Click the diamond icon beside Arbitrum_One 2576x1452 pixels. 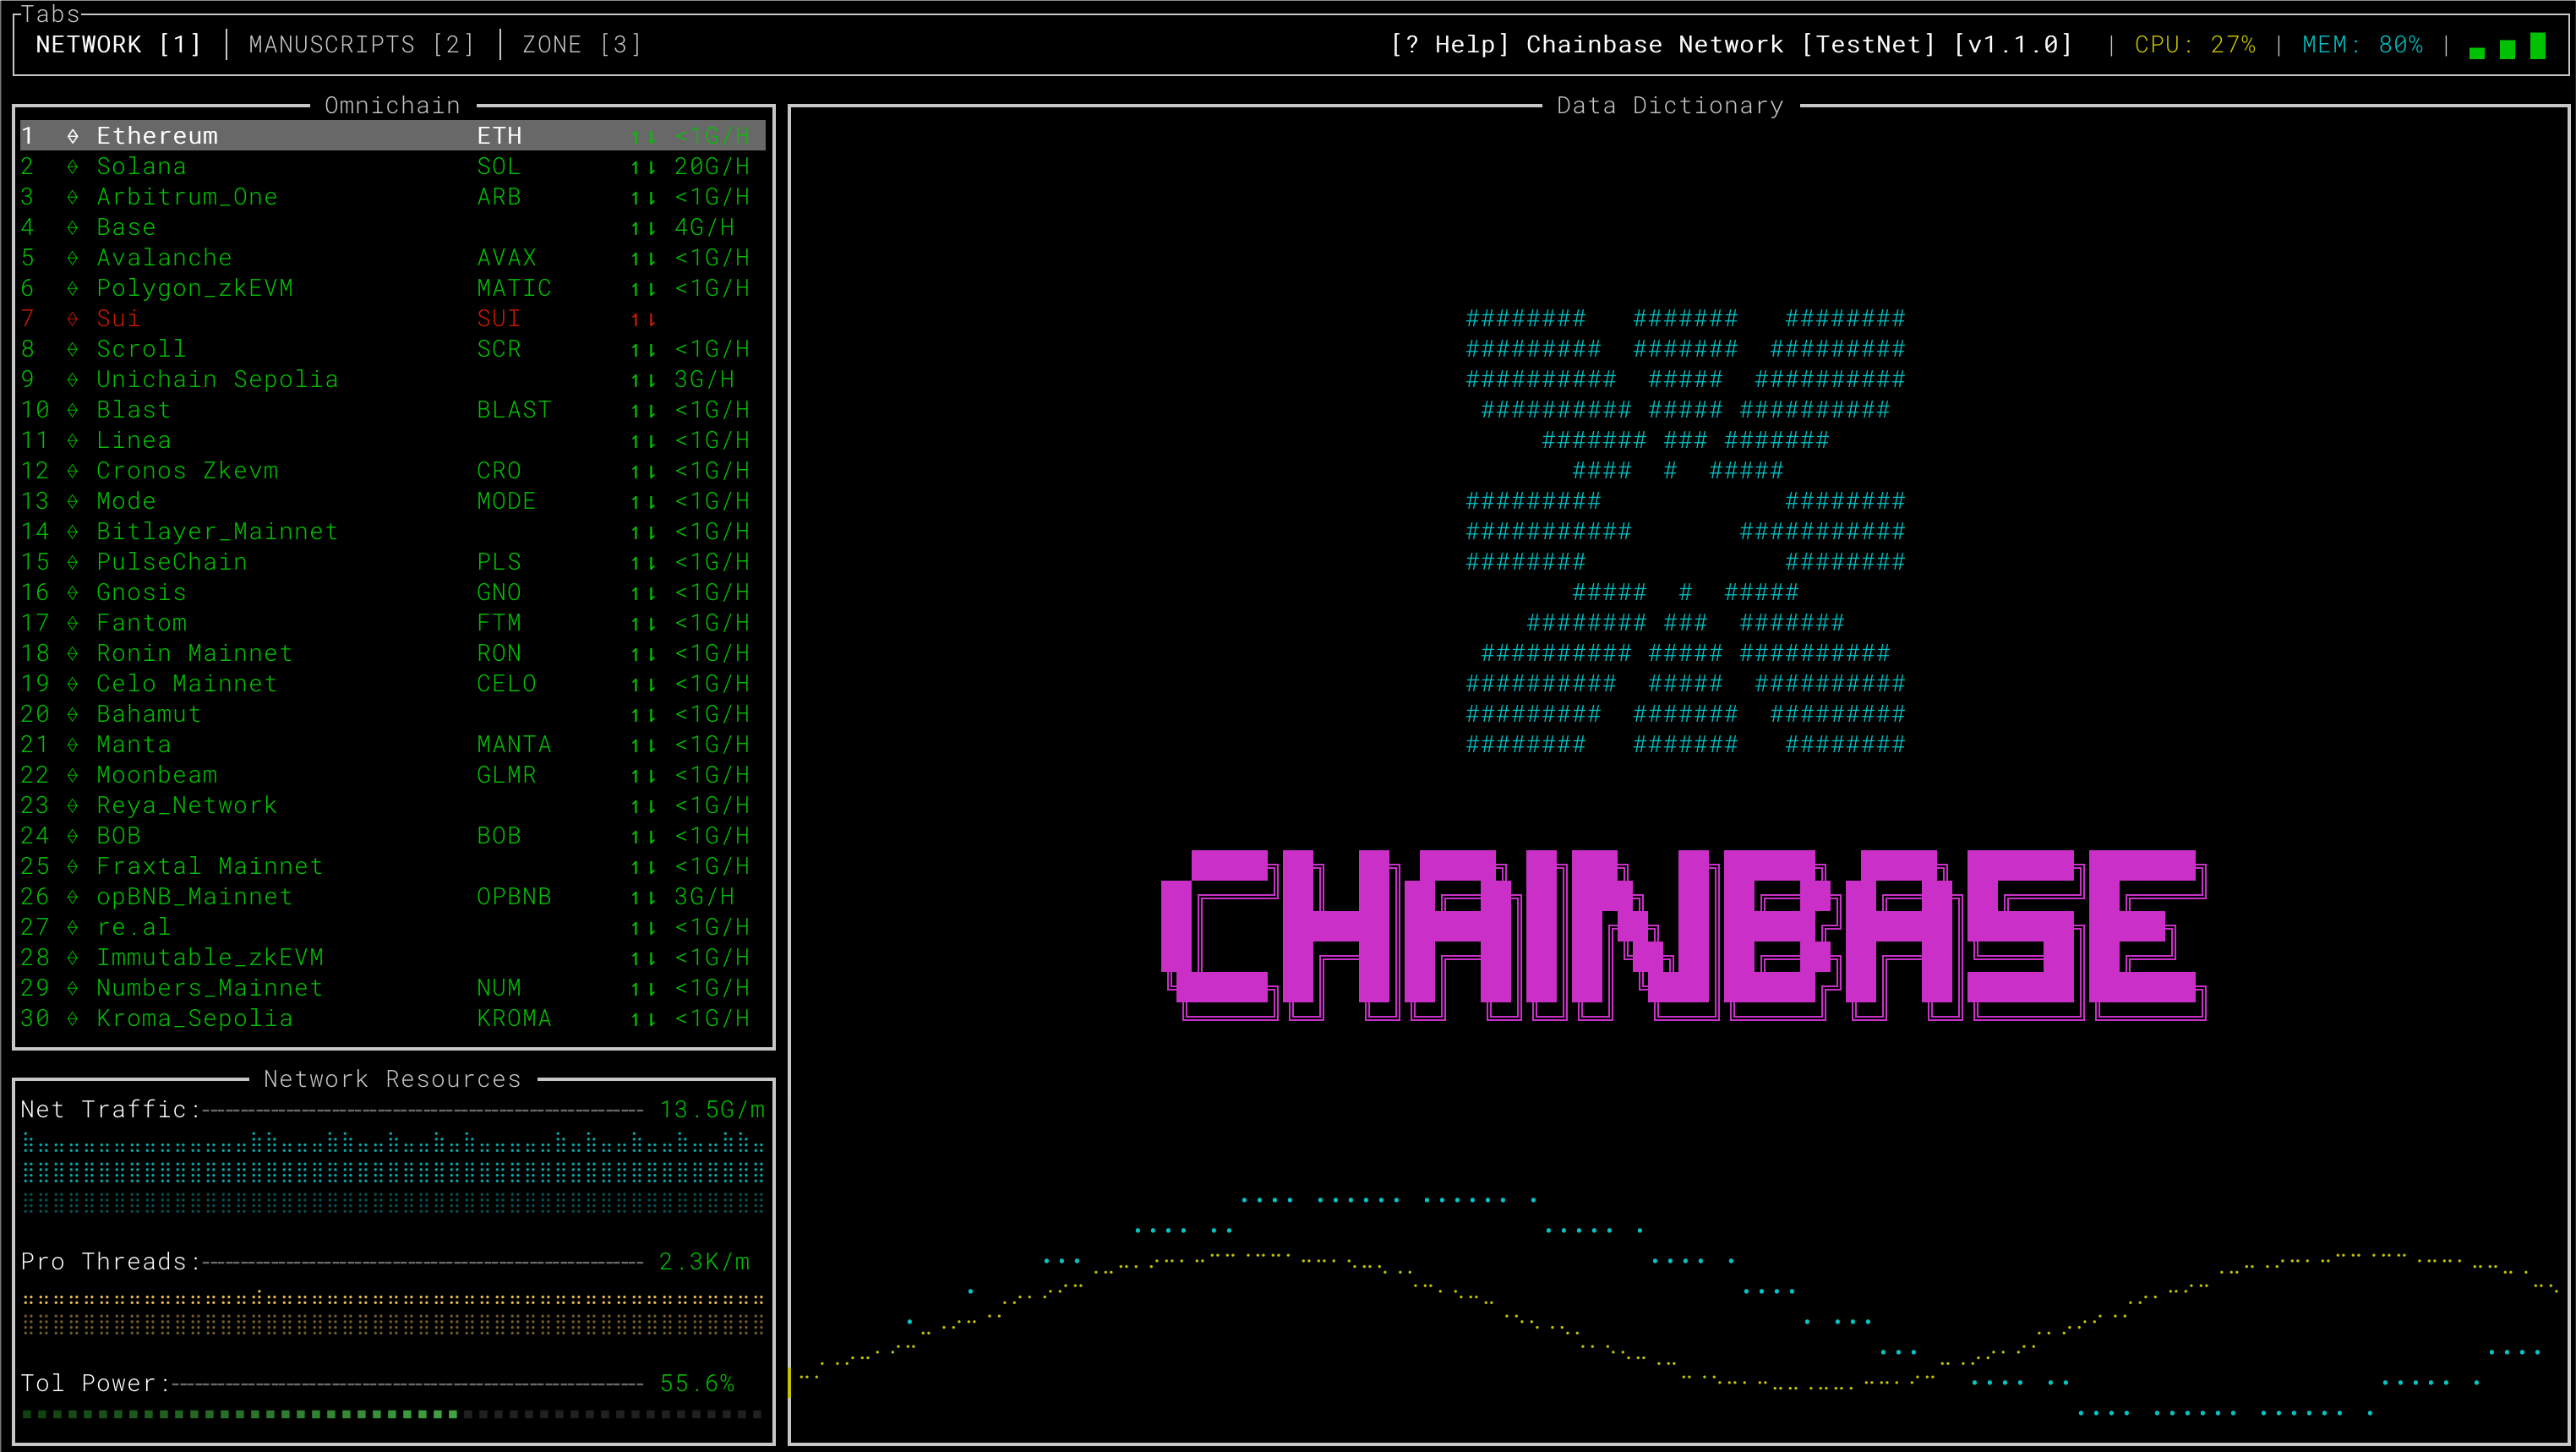click(x=73, y=197)
